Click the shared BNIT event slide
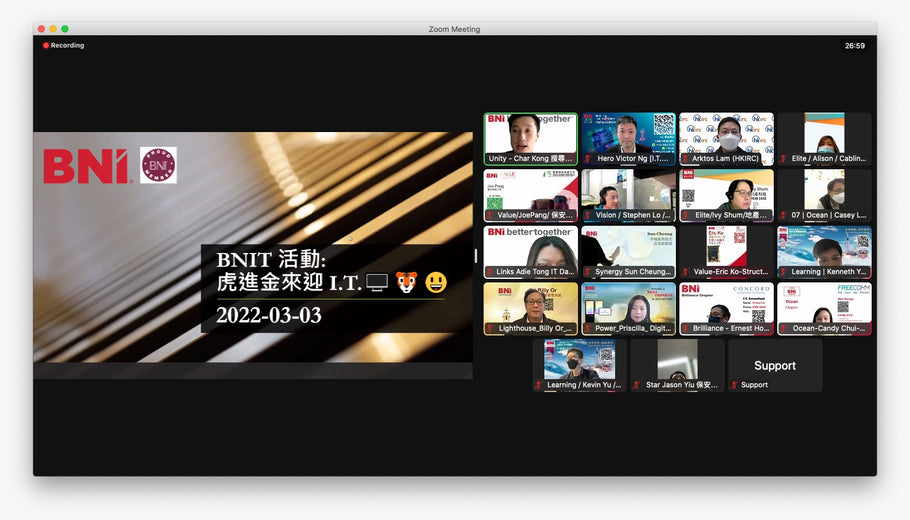 [252, 255]
